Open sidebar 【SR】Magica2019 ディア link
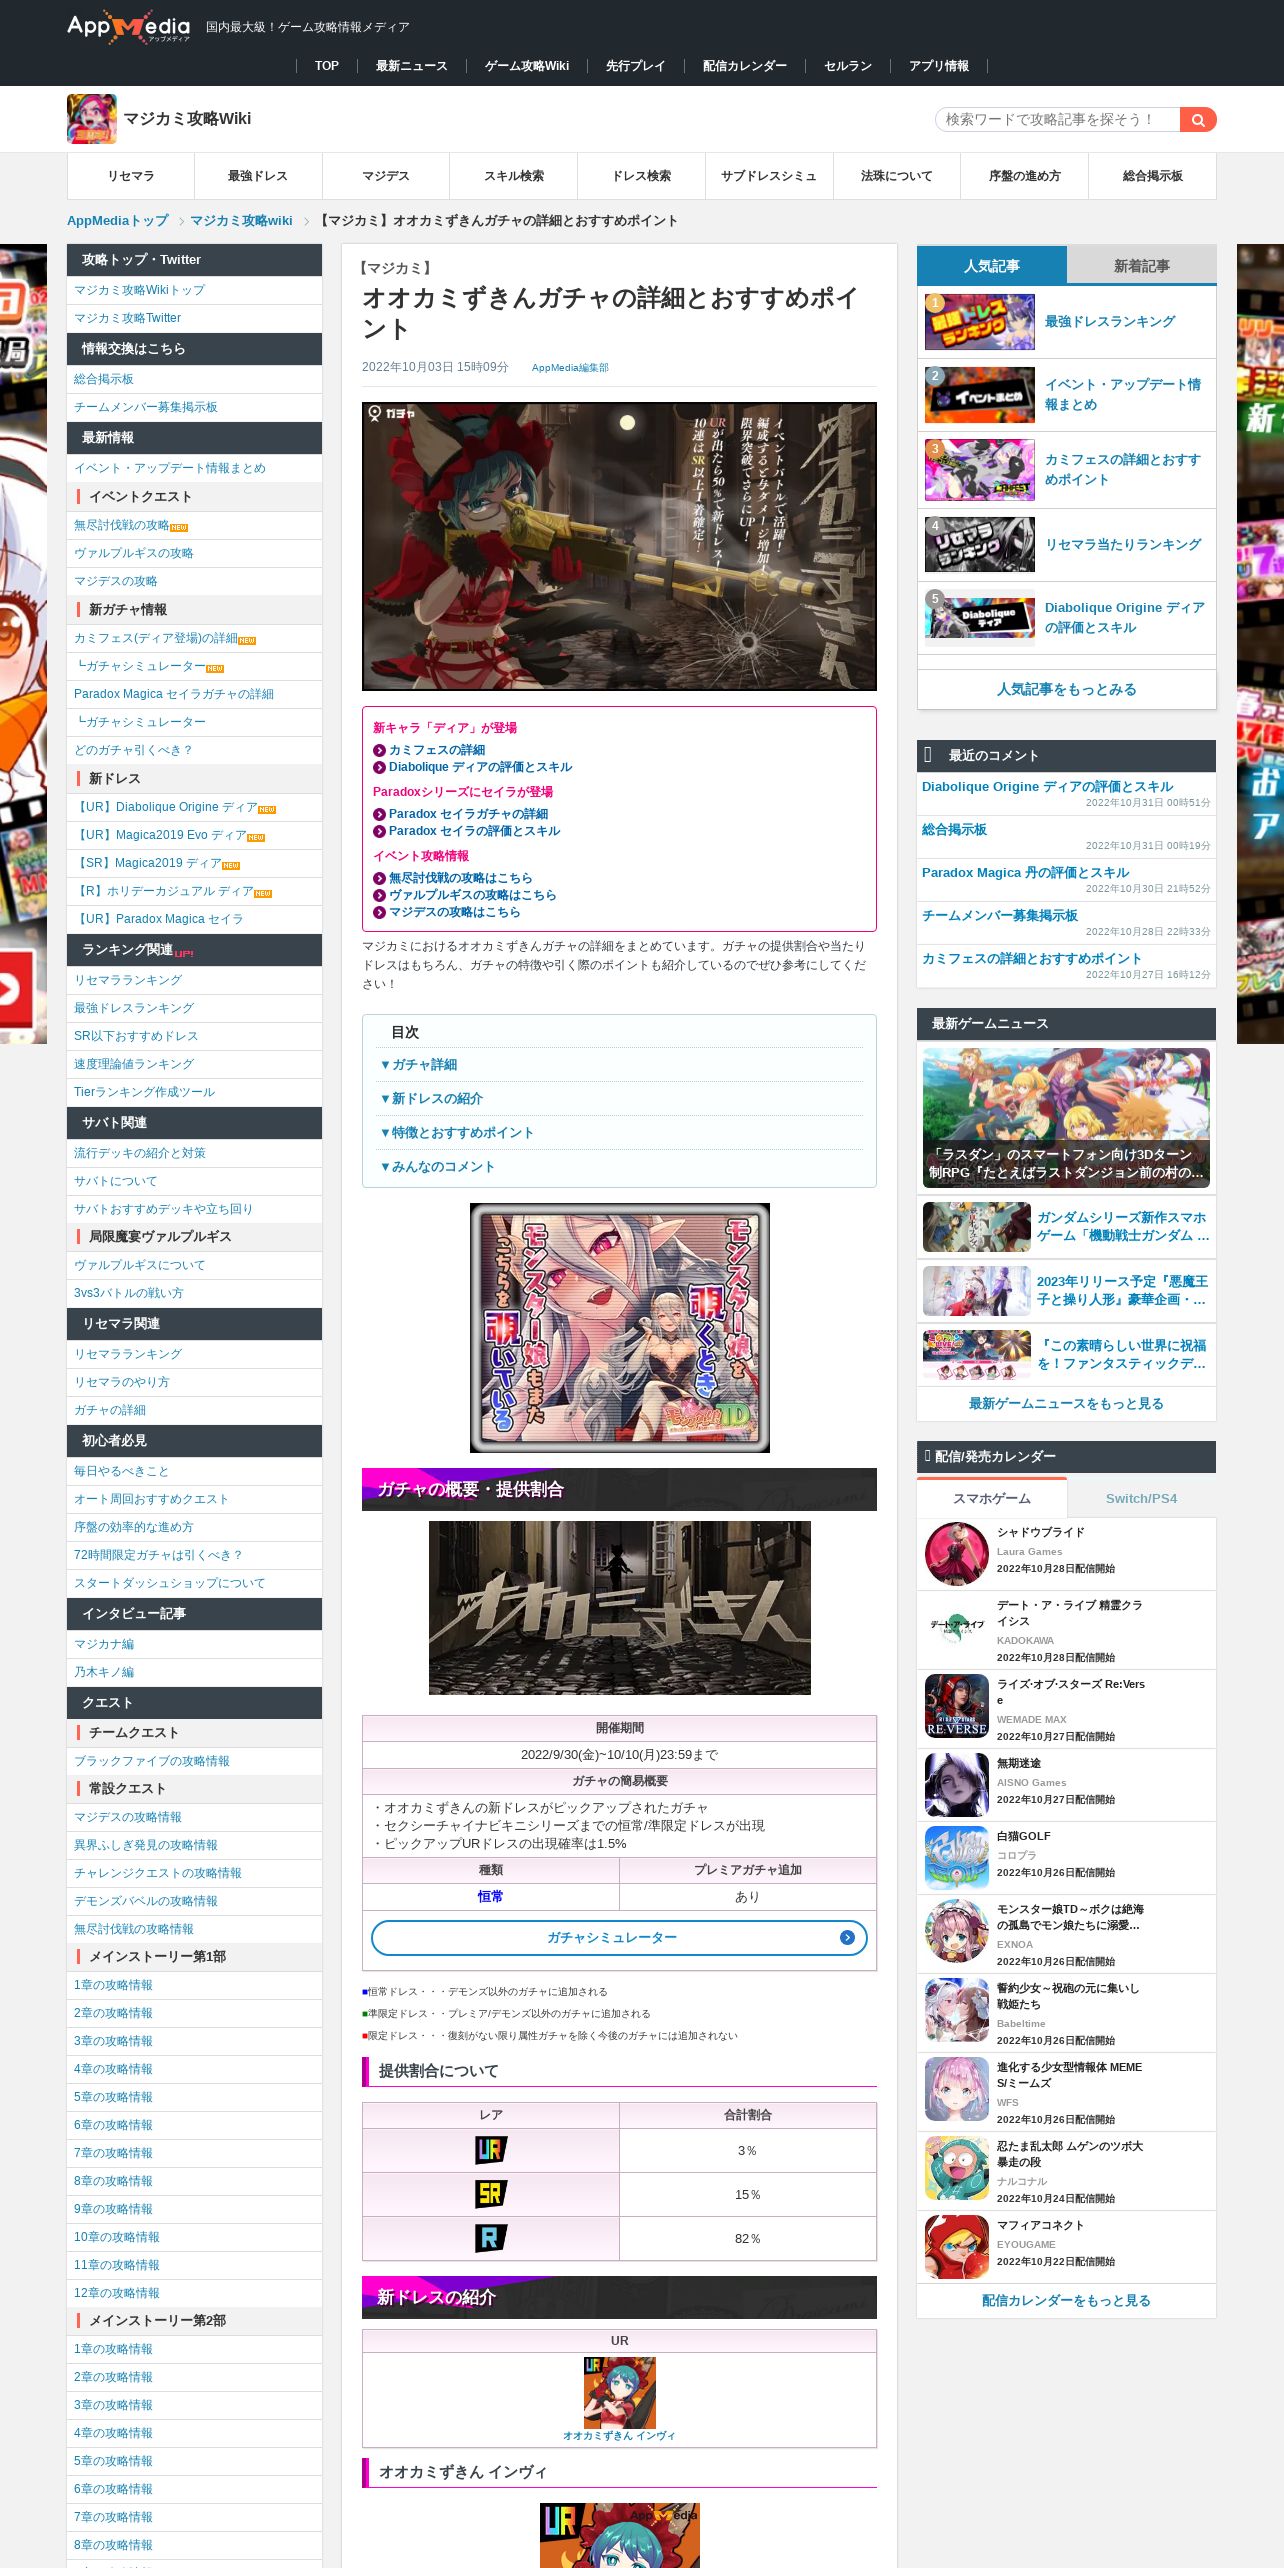The width and height of the screenshot is (1284, 2568). (x=148, y=863)
